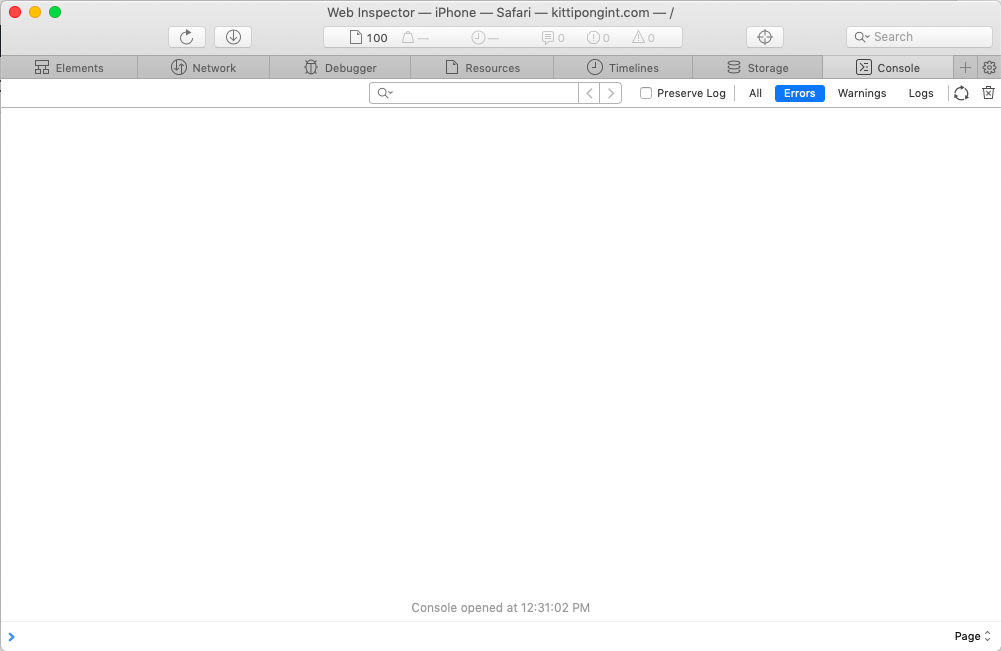Toggle the Errors filter
The height and width of the screenshot is (651, 1001).
799,93
